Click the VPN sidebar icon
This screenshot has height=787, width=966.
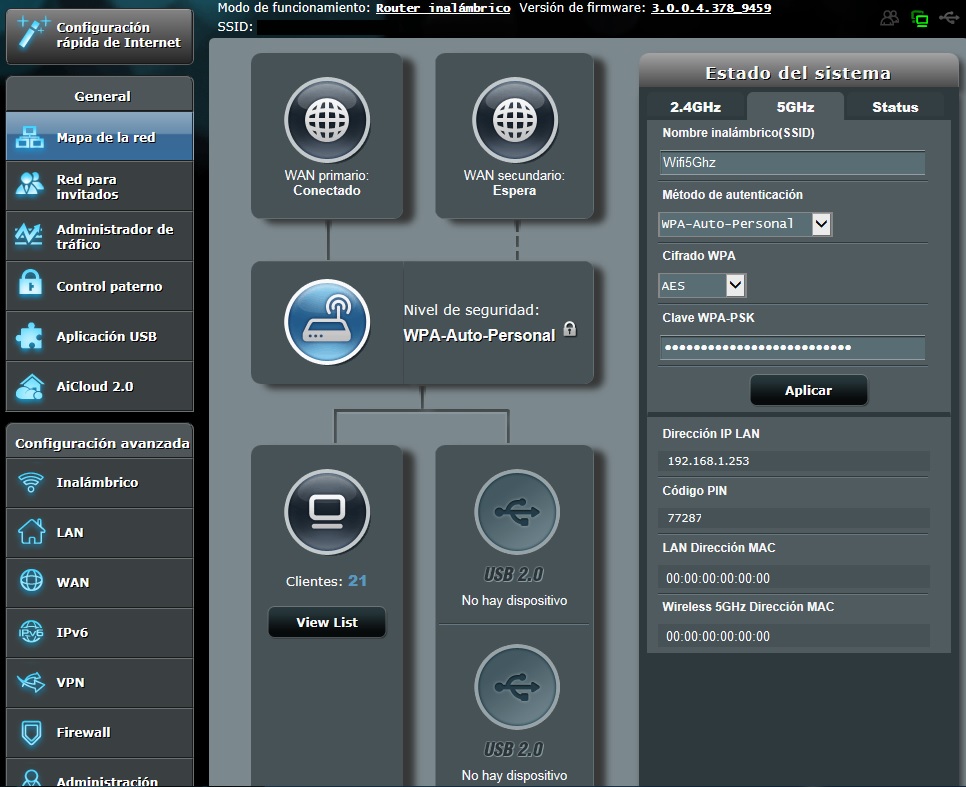point(31,682)
